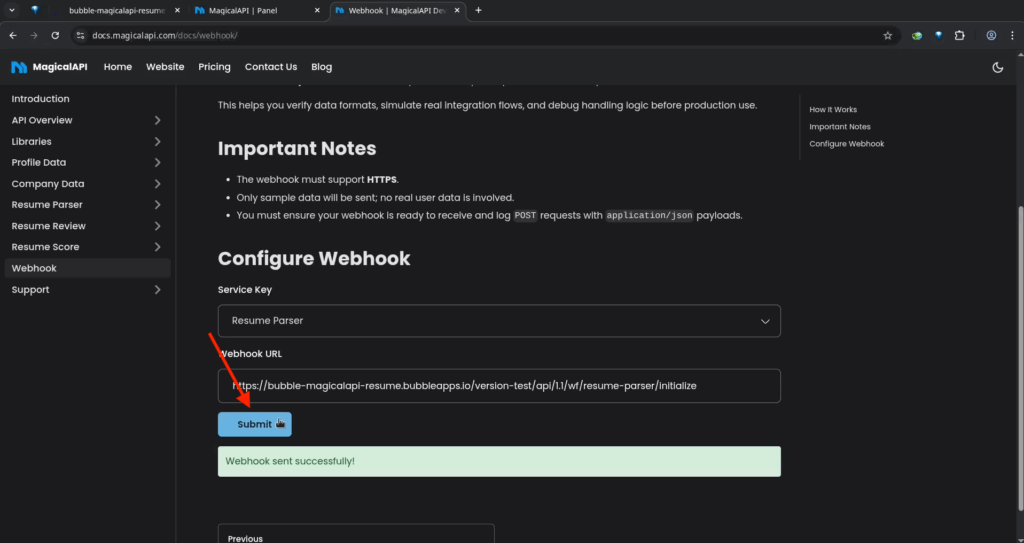Screen dimensions: 1024x543
Task: Jump to How It Works section
Action: tap(833, 110)
